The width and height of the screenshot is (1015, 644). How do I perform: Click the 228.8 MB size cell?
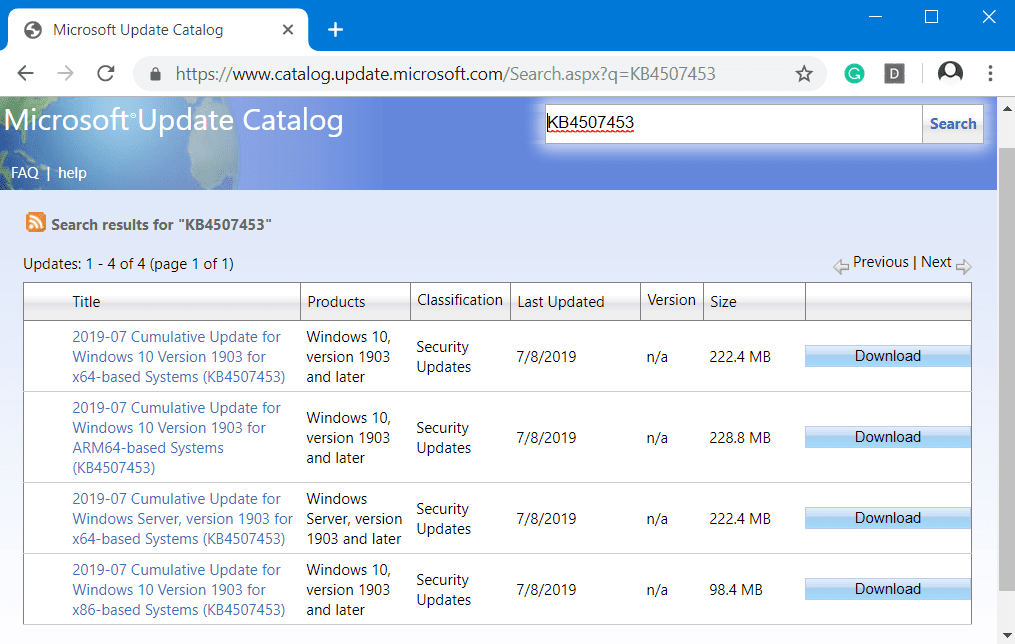click(740, 438)
